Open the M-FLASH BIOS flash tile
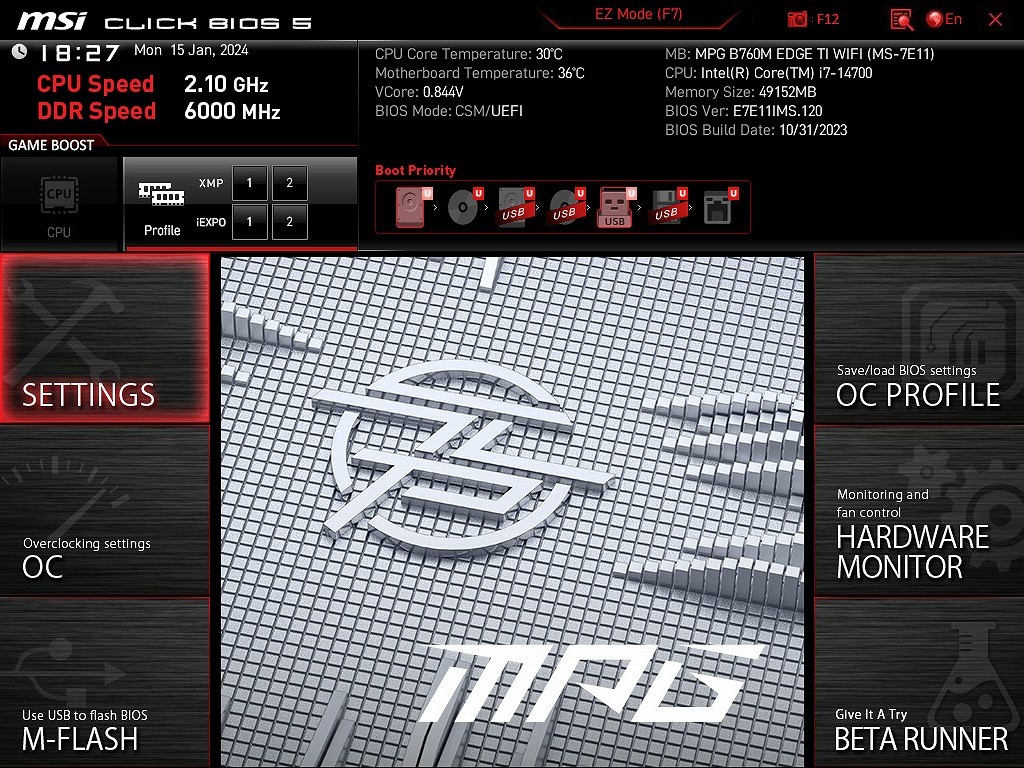This screenshot has height=768, width=1024. [x=104, y=682]
